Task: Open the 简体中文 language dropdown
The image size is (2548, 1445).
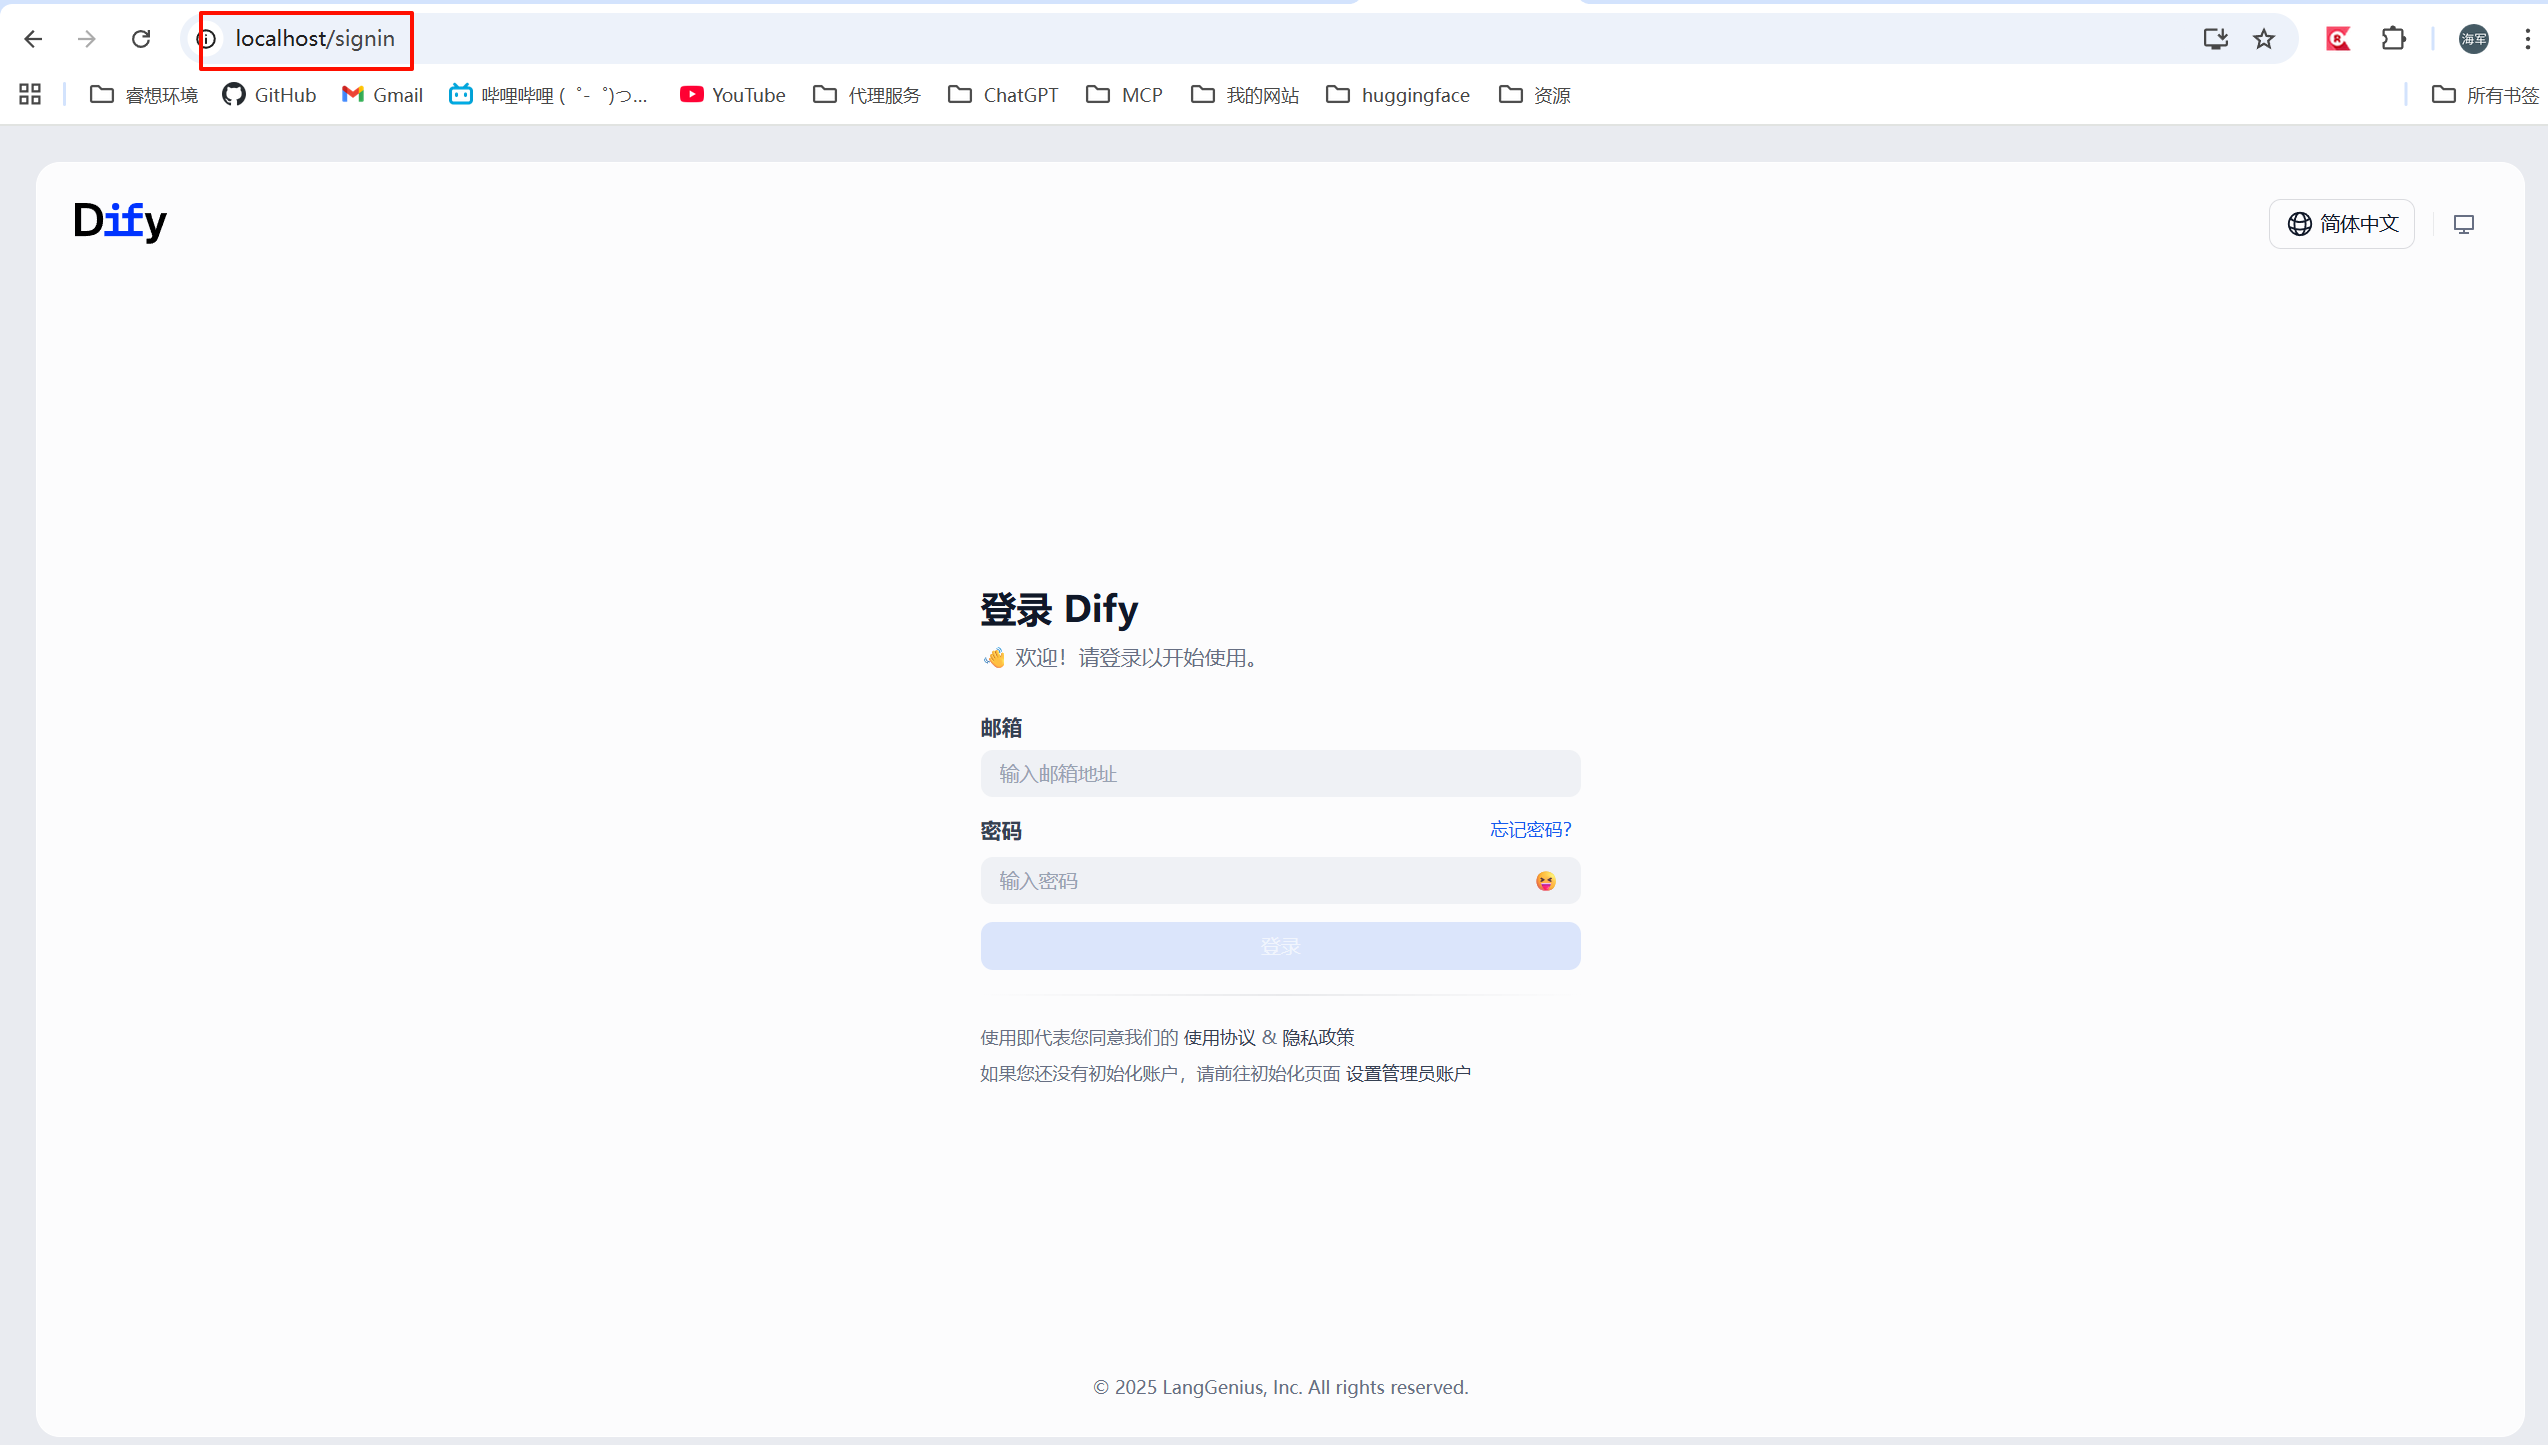Action: (x=2342, y=224)
